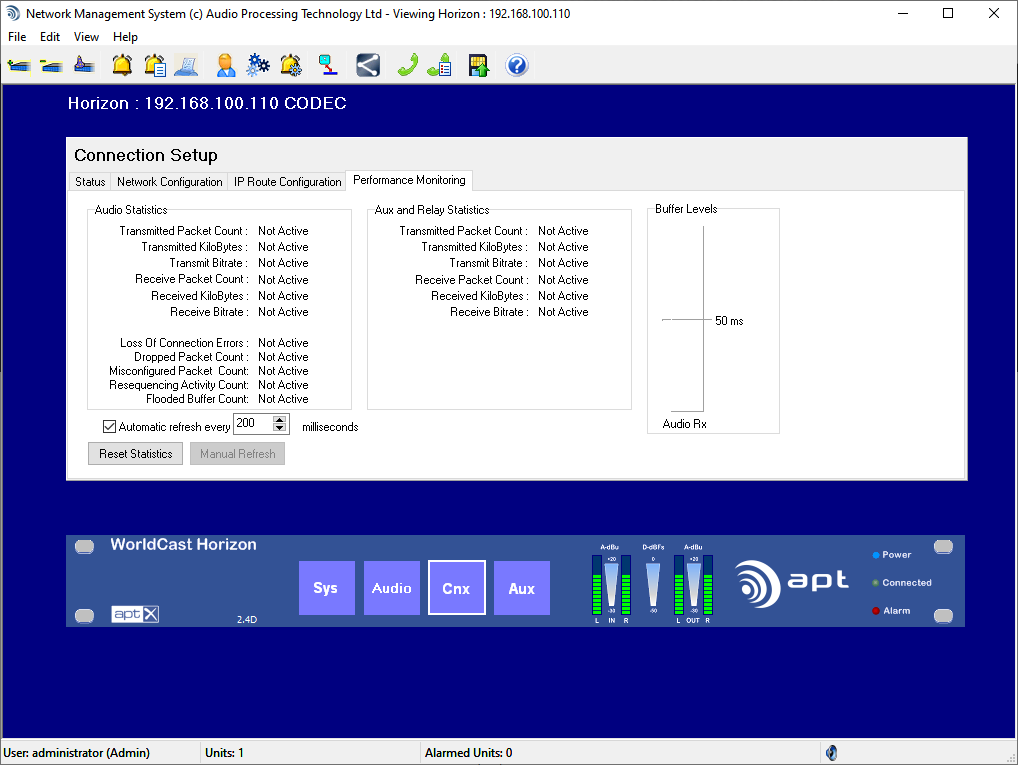Click the "Misconfigured Packet Count" label
This screenshot has width=1018, height=765.
point(179,371)
